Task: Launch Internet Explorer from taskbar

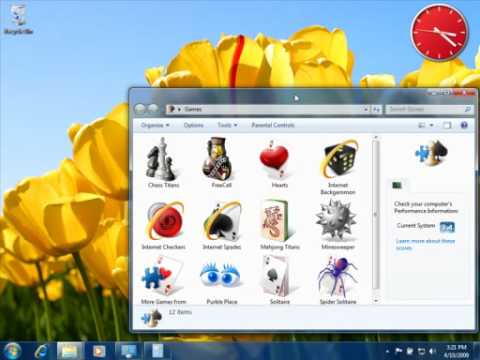Action: [41, 351]
